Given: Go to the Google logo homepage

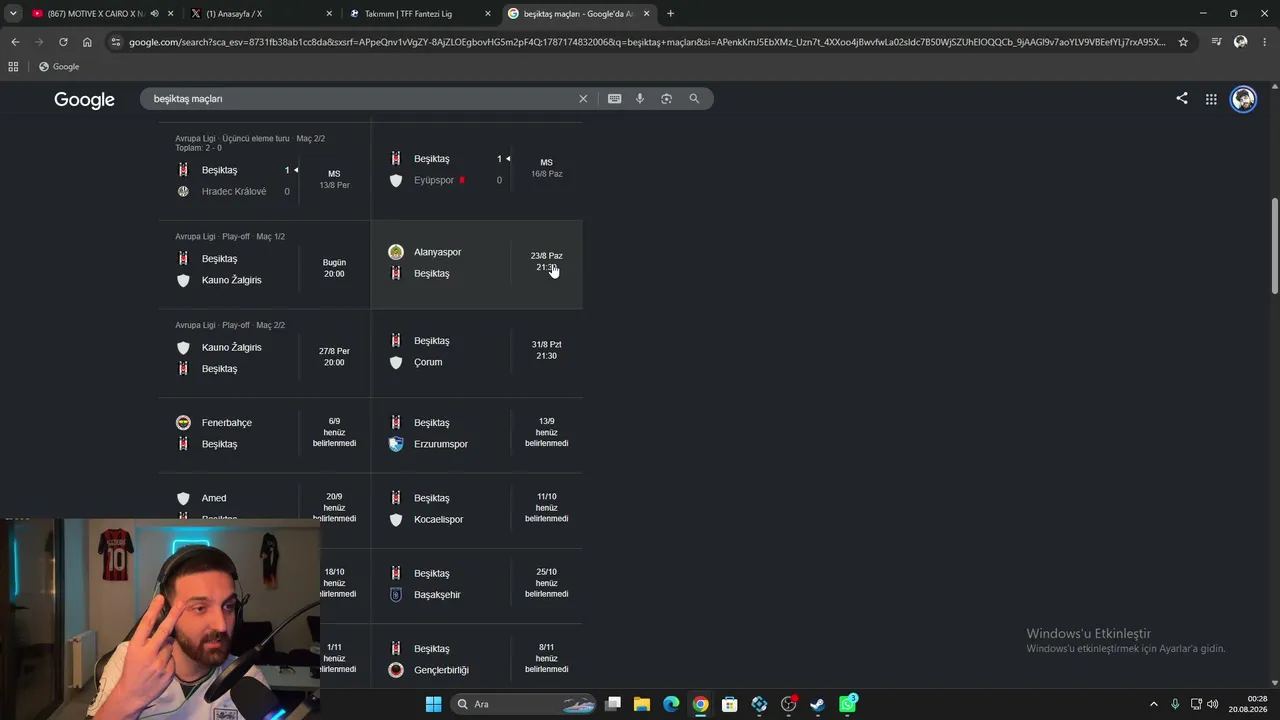Looking at the screenshot, I should 84,100.
